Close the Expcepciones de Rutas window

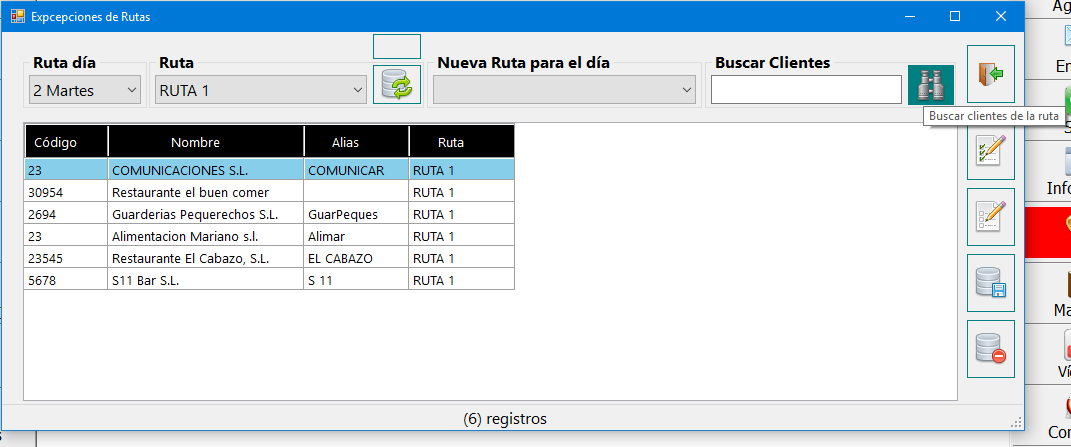[x=1000, y=16]
